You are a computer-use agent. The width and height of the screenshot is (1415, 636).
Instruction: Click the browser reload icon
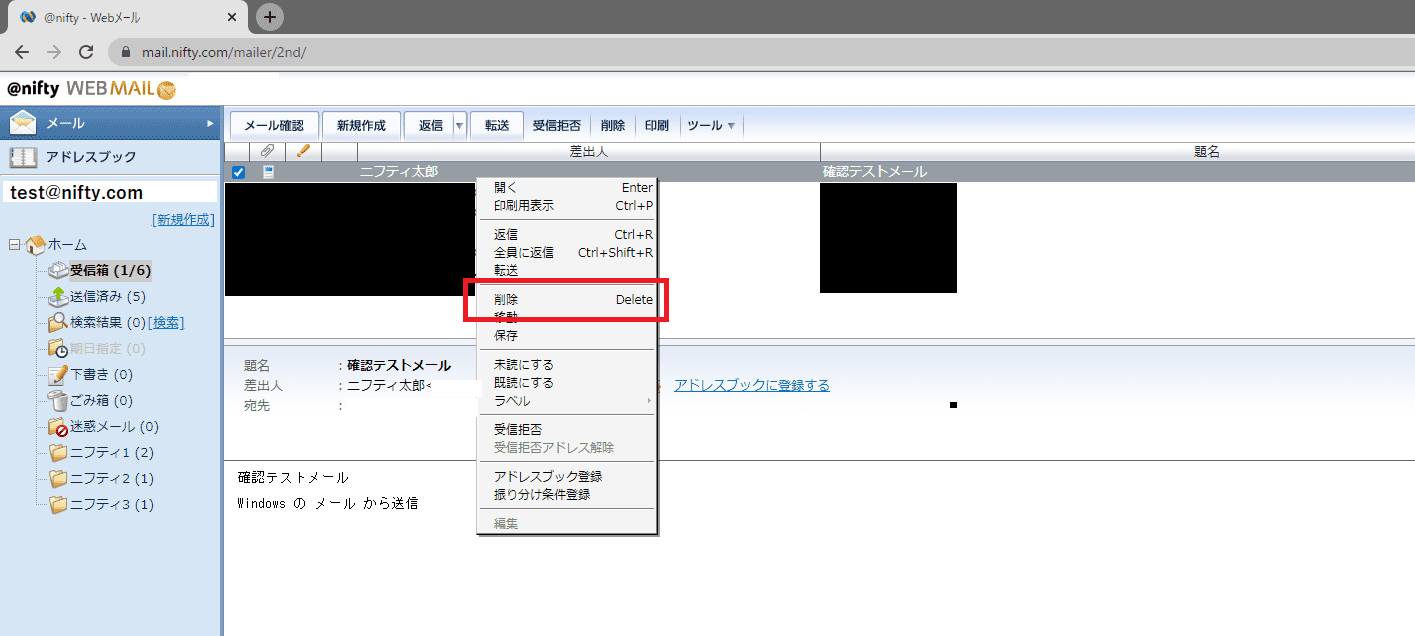tap(86, 52)
